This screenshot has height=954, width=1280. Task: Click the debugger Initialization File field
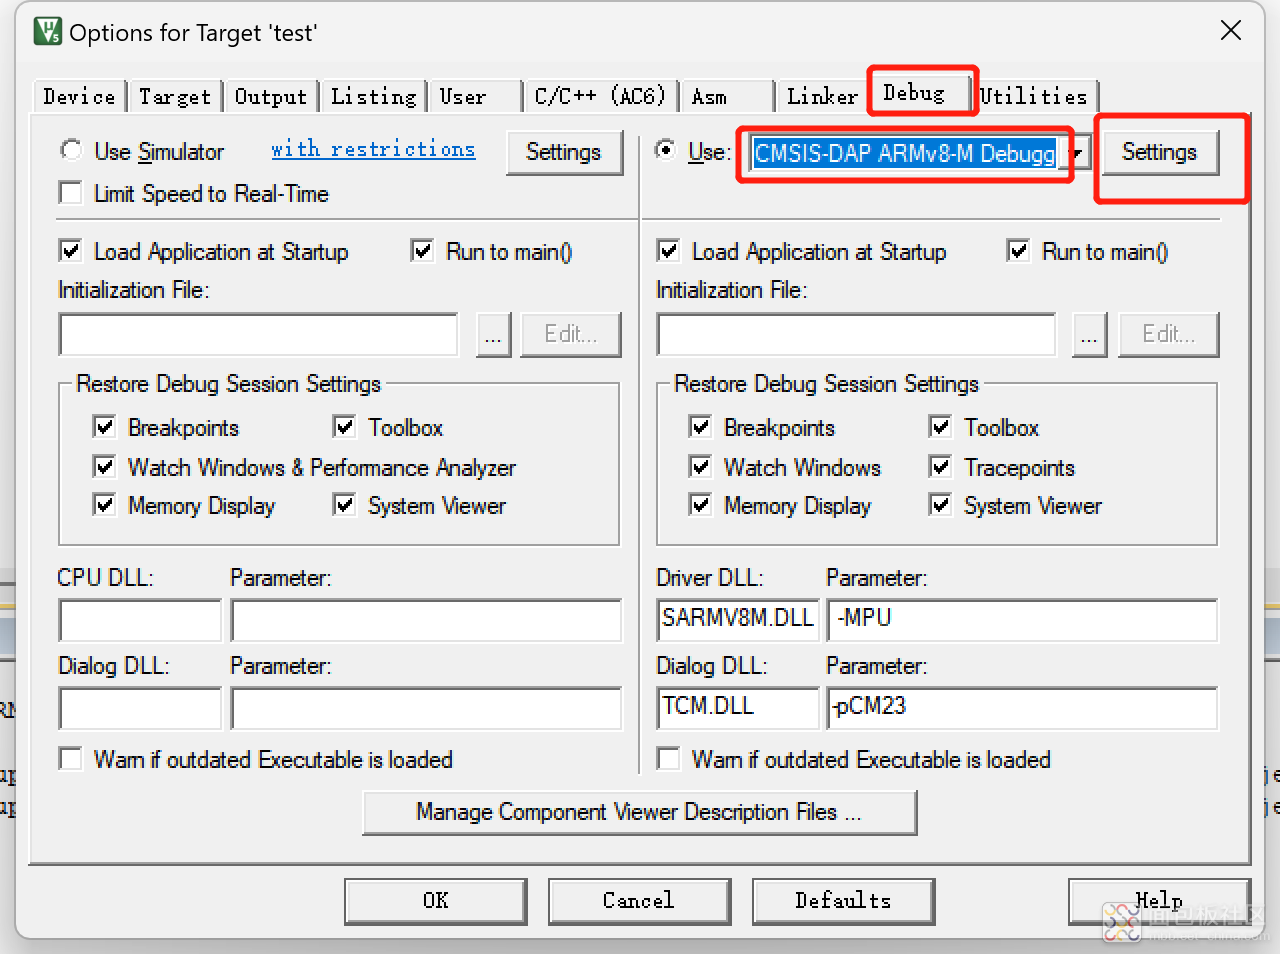pyautogui.click(x=857, y=334)
